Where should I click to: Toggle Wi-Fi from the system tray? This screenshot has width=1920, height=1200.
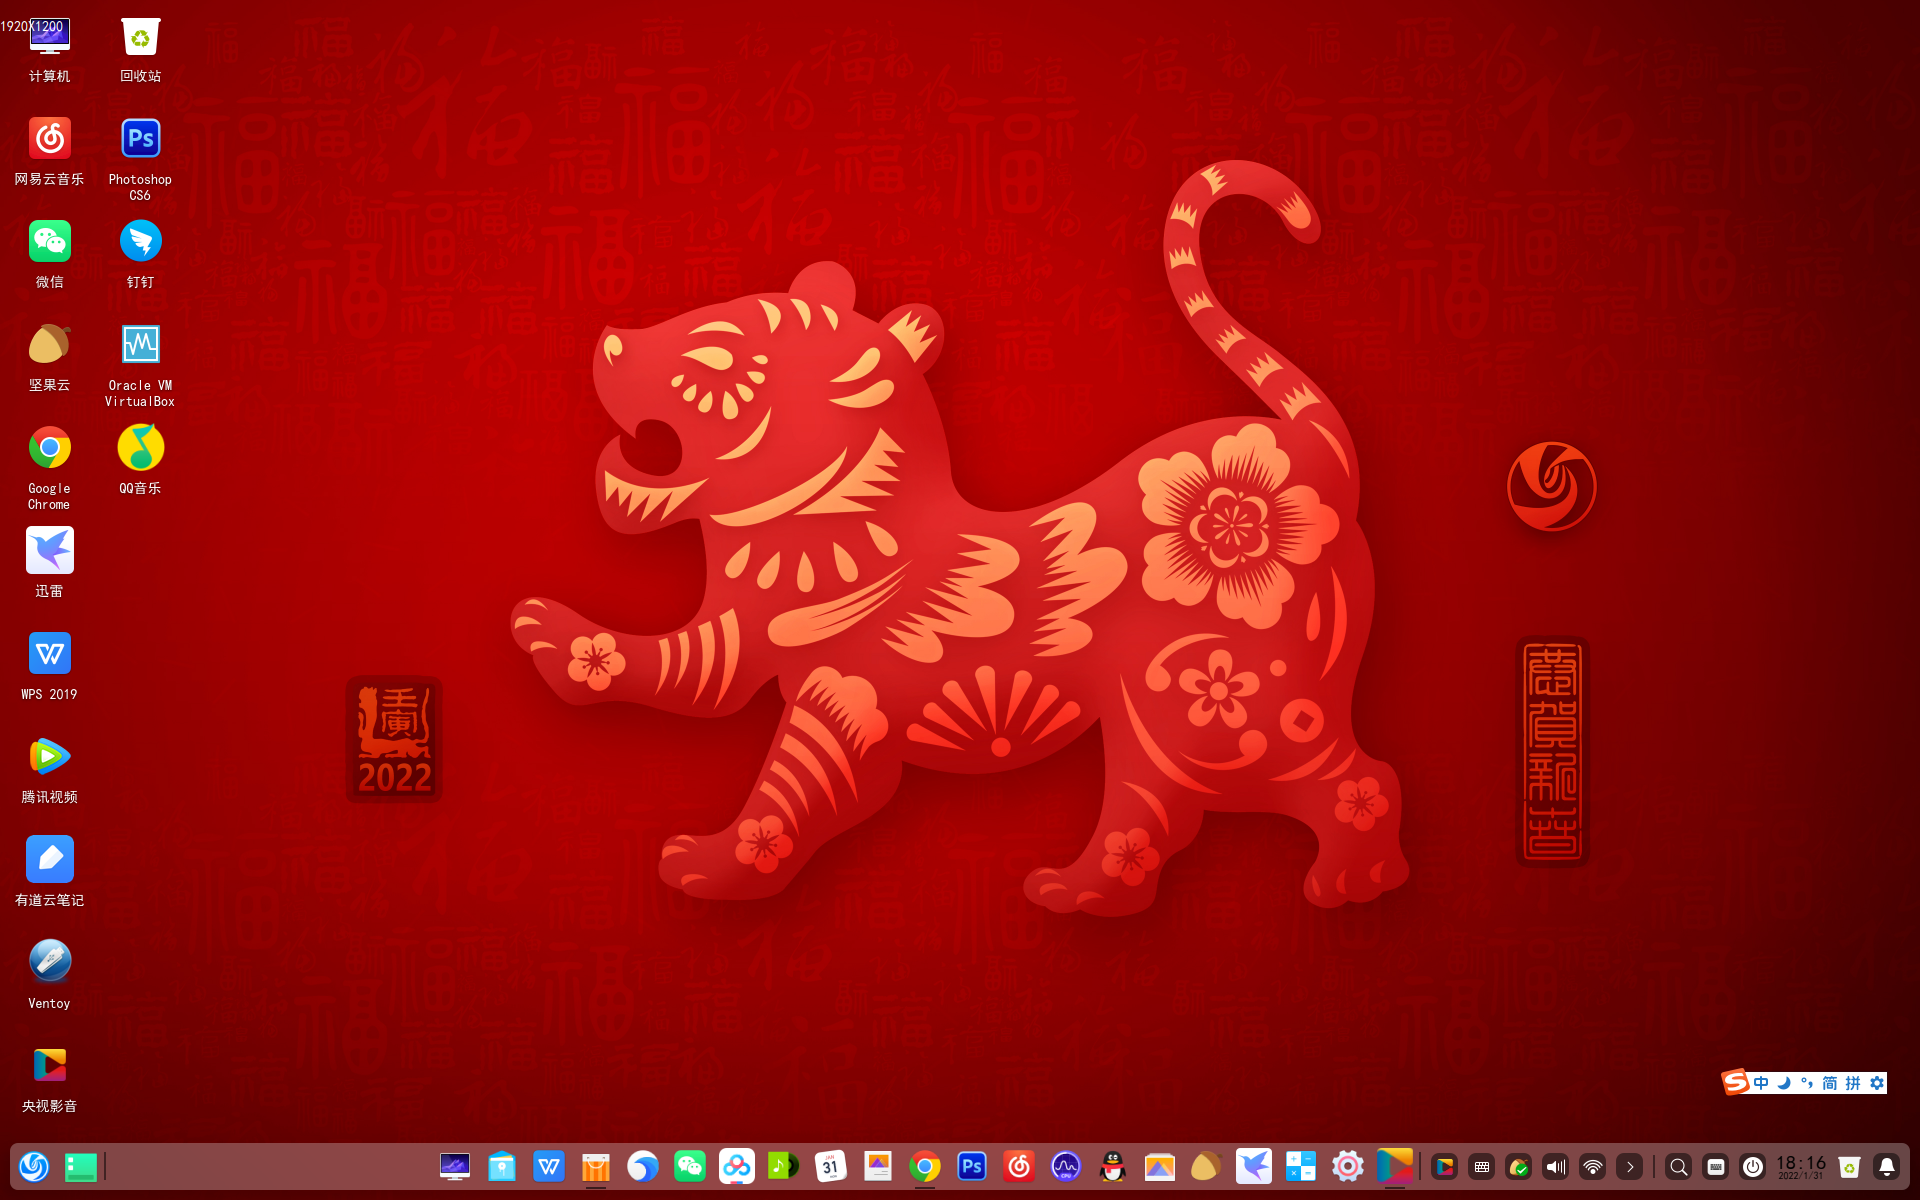click(x=1592, y=1166)
